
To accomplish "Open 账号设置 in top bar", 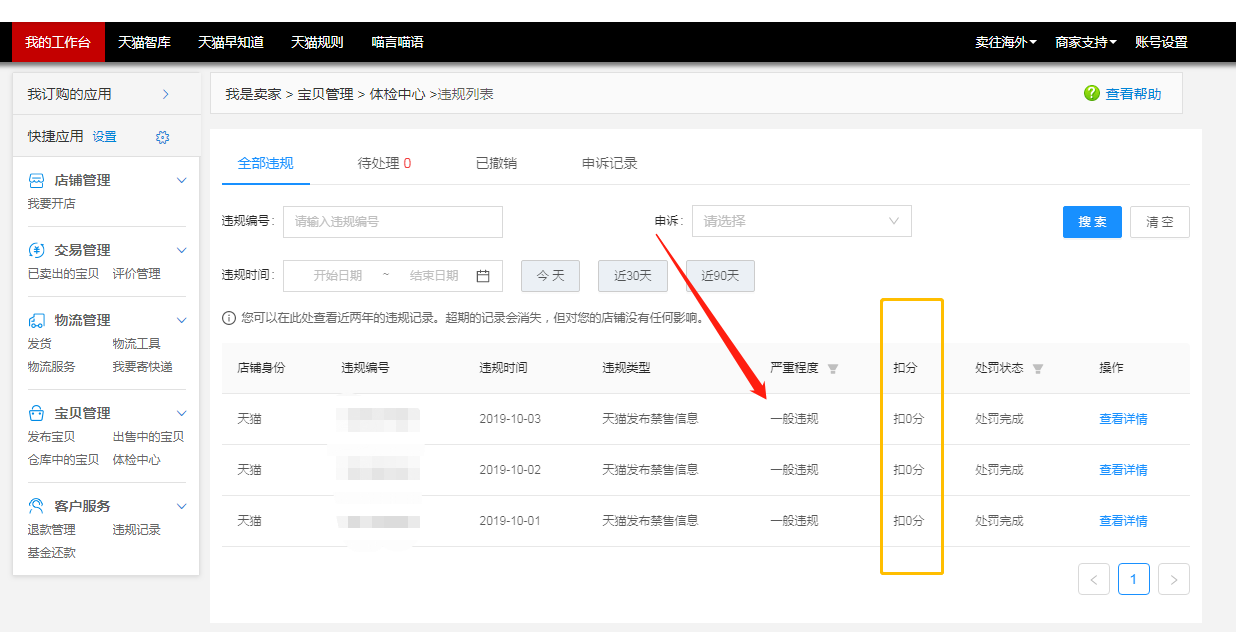I will pyautogui.click(x=1161, y=42).
